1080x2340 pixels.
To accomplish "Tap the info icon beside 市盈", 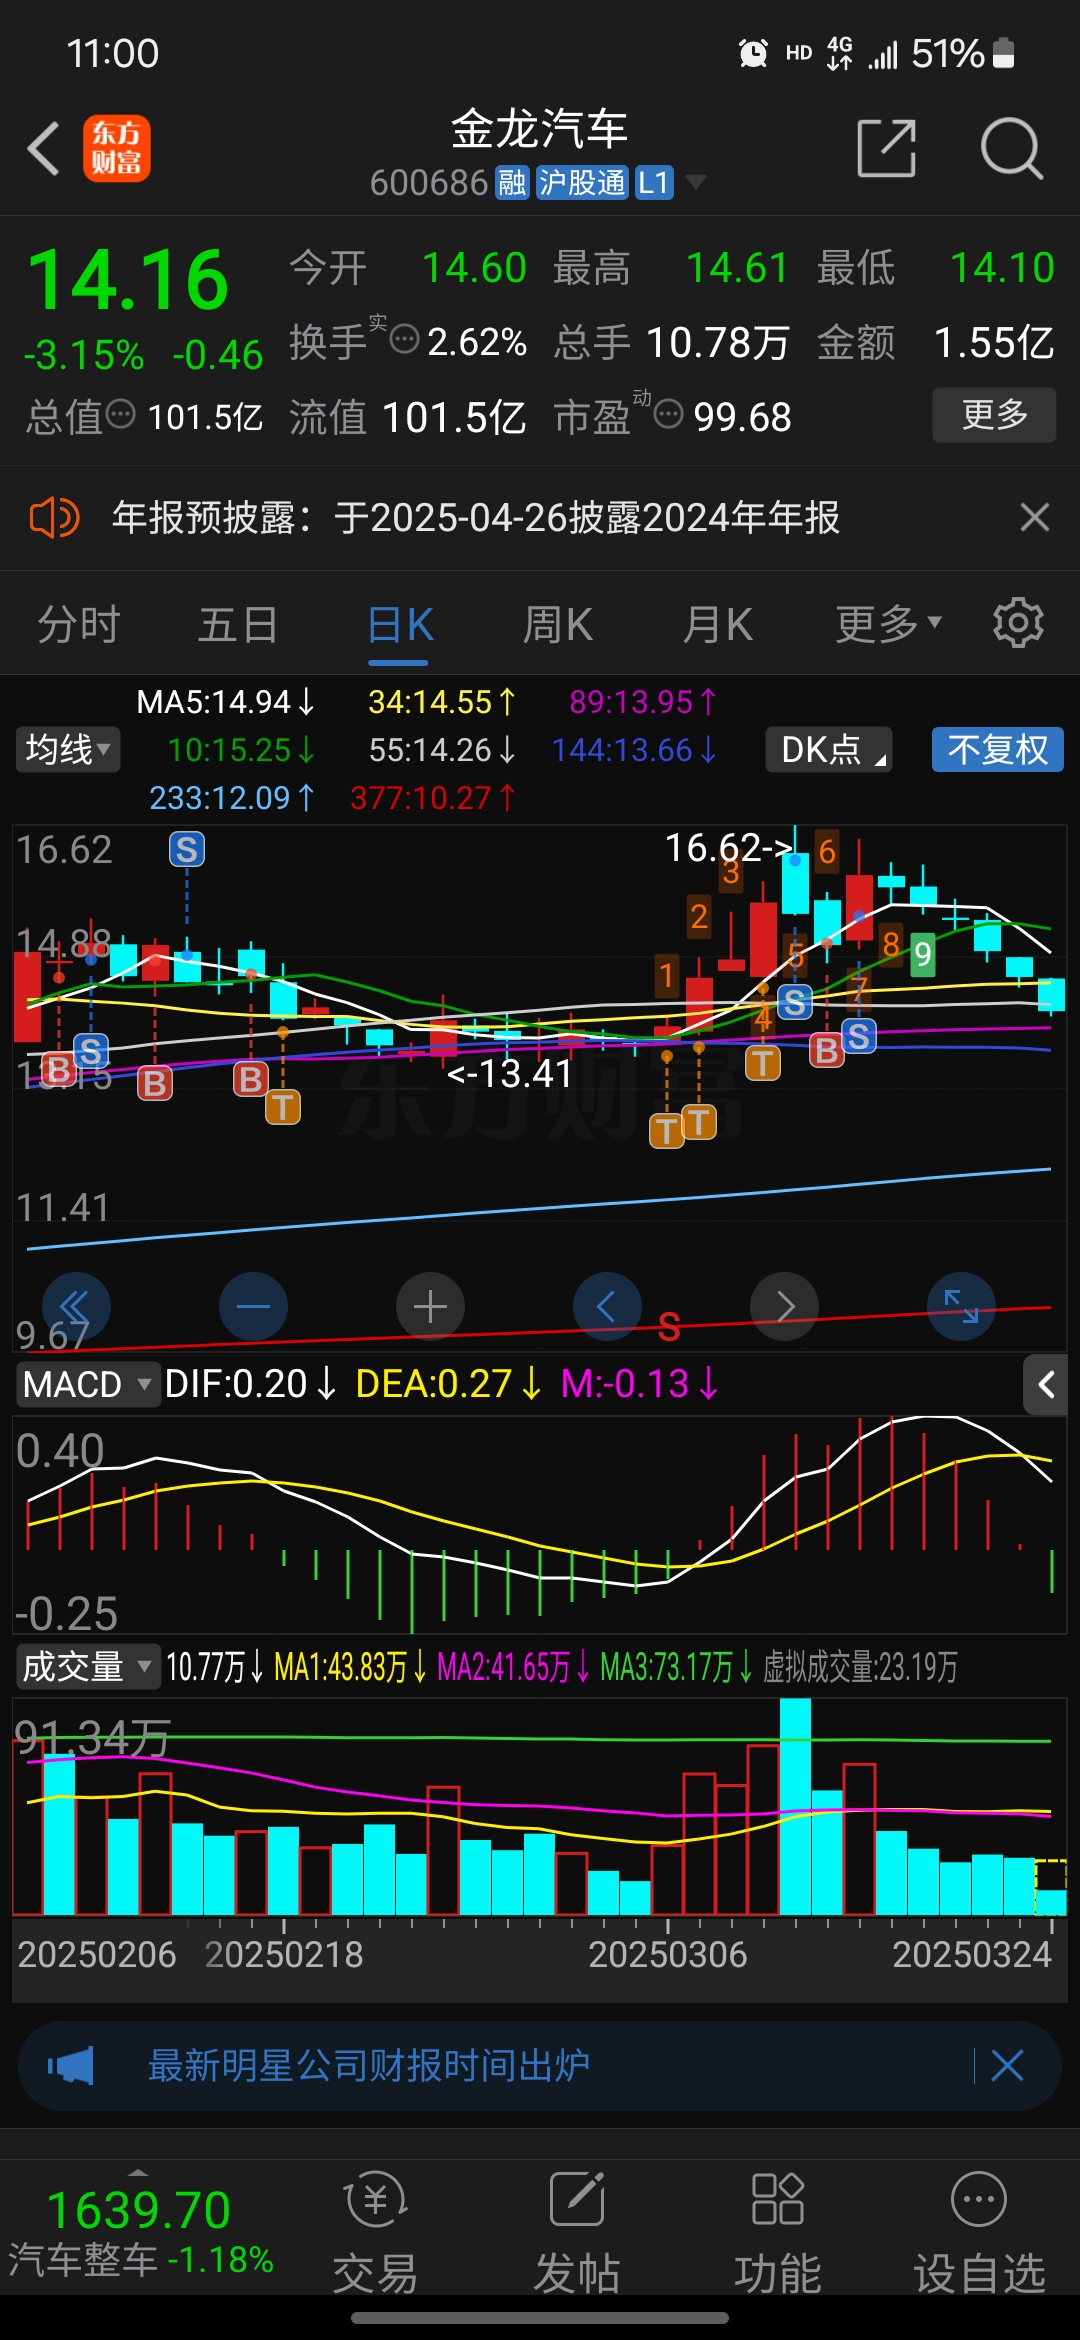I will point(668,413).
